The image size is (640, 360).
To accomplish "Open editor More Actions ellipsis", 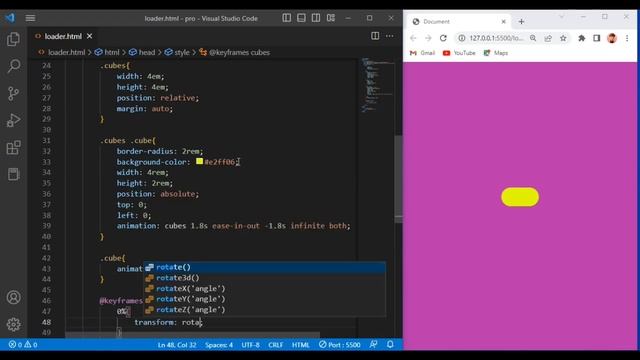I will pos(390,36).
